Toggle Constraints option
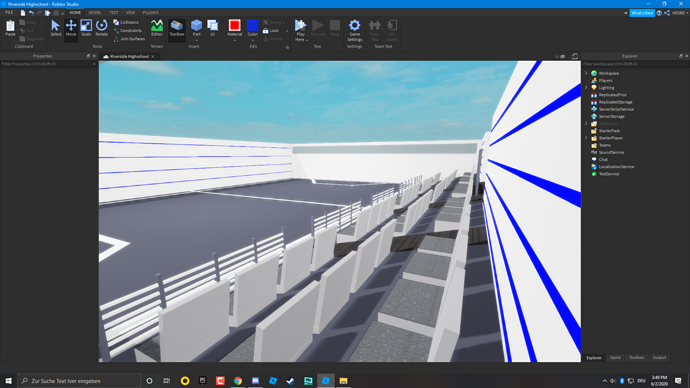Screen dimensions: 690x388 128,31
